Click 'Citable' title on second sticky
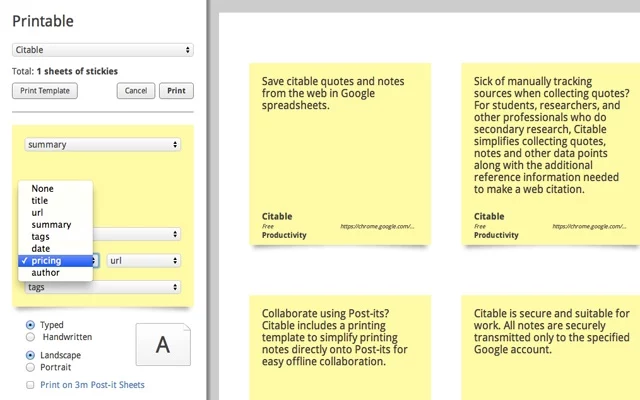The width and height of the screenshot is (640, 400). click(489, 216)
